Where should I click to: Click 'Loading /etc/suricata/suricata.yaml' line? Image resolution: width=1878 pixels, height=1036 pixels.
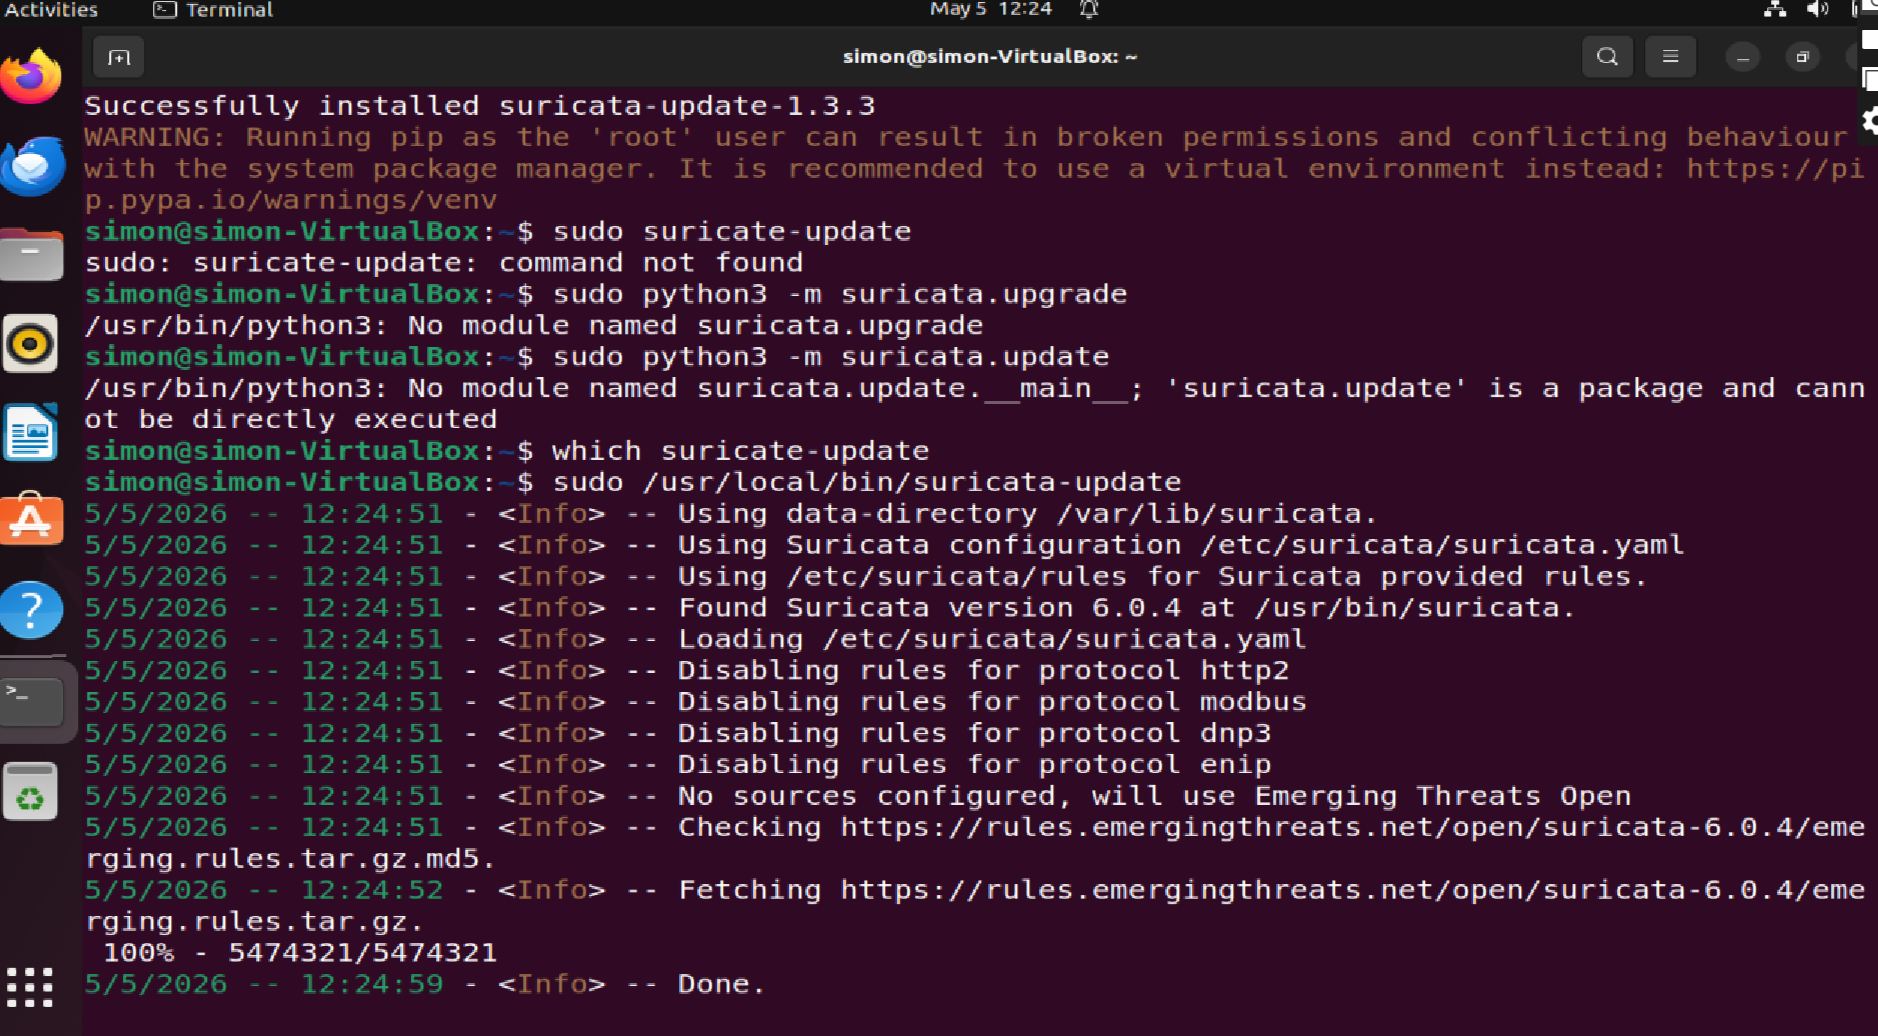click(696, 639)
